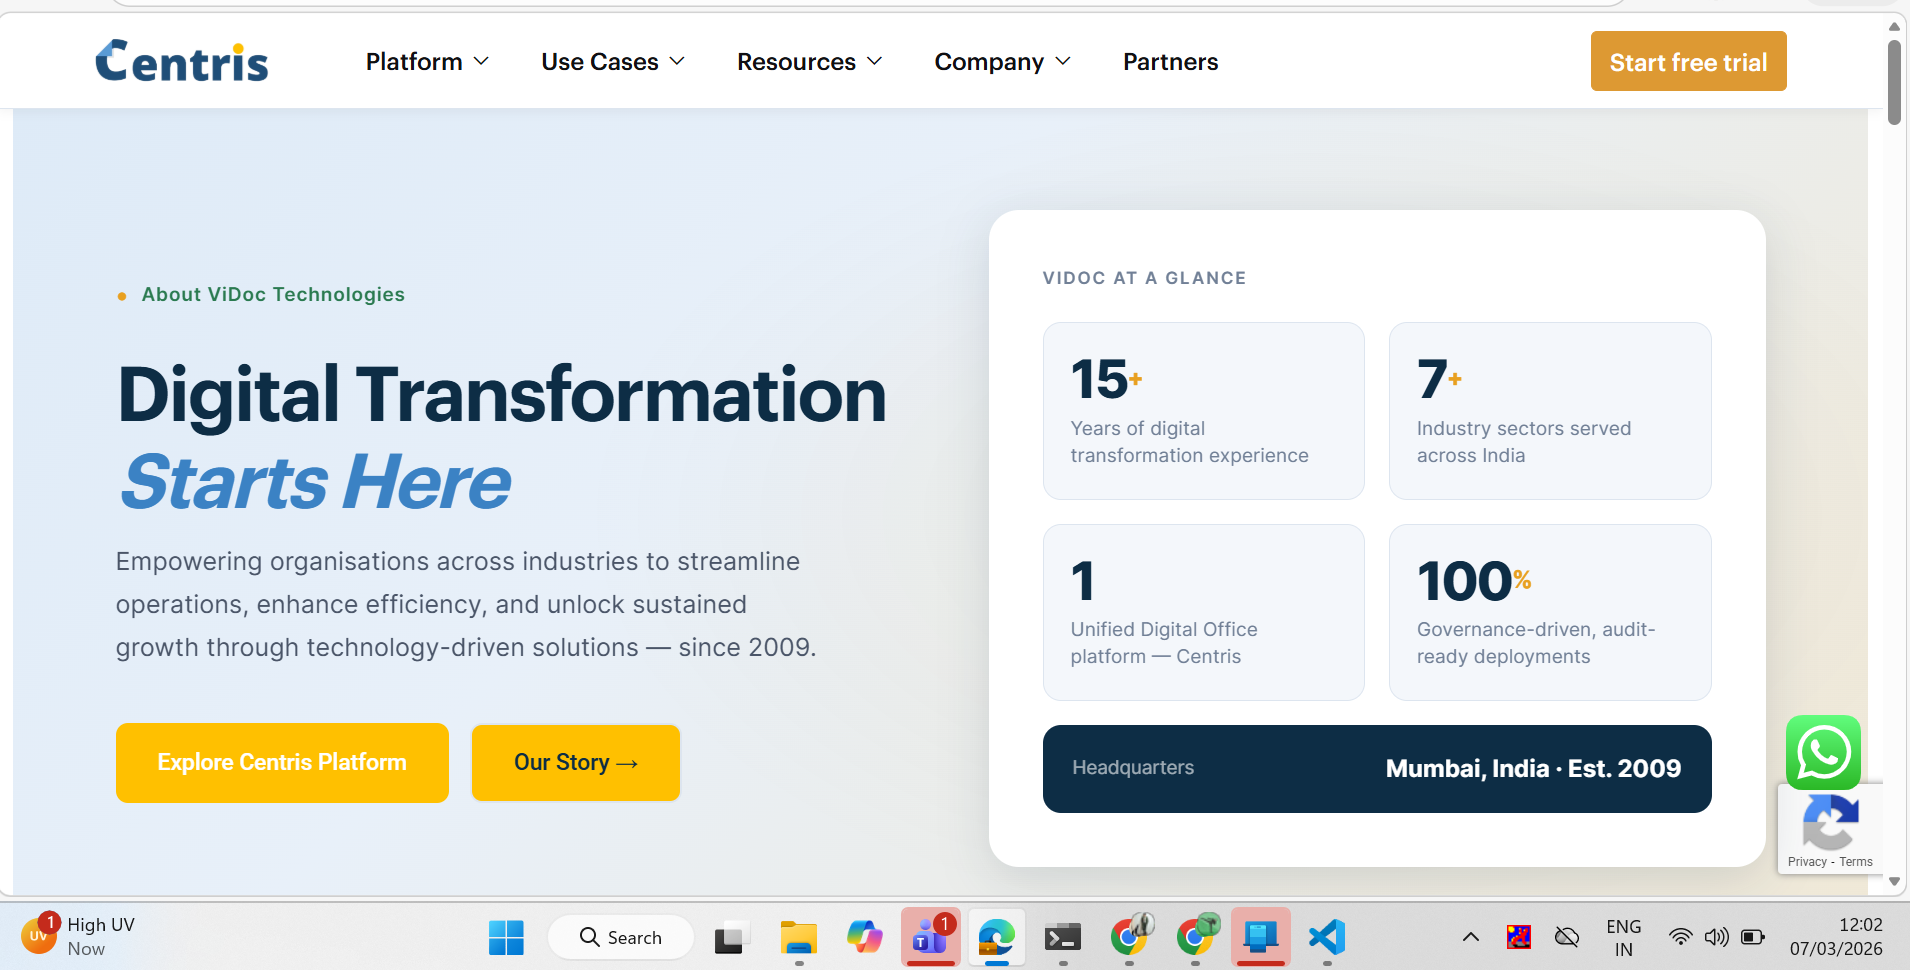
Task: Click Explore Centris Platform button
Action: [x=282, y=762]
